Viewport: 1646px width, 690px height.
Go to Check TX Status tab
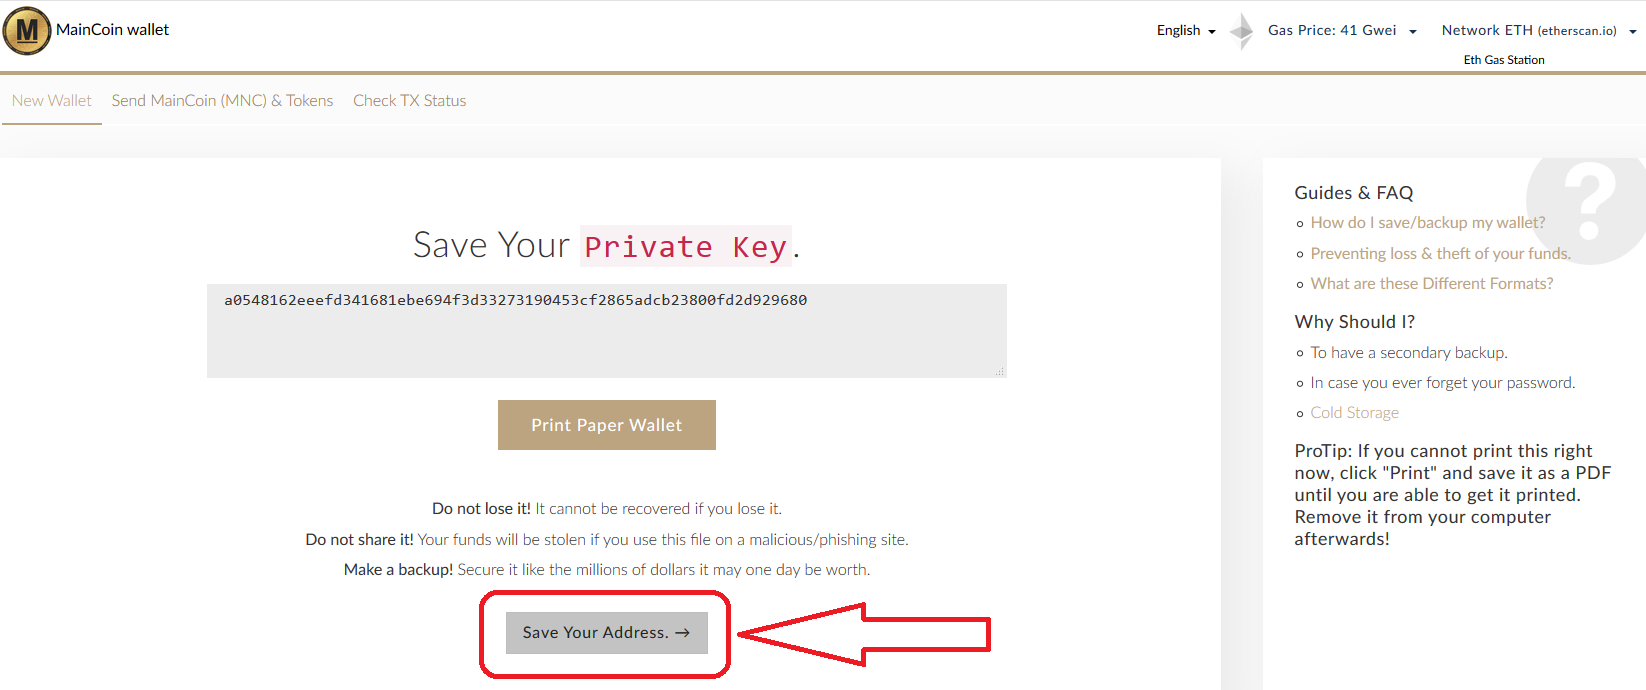[409, 101]
